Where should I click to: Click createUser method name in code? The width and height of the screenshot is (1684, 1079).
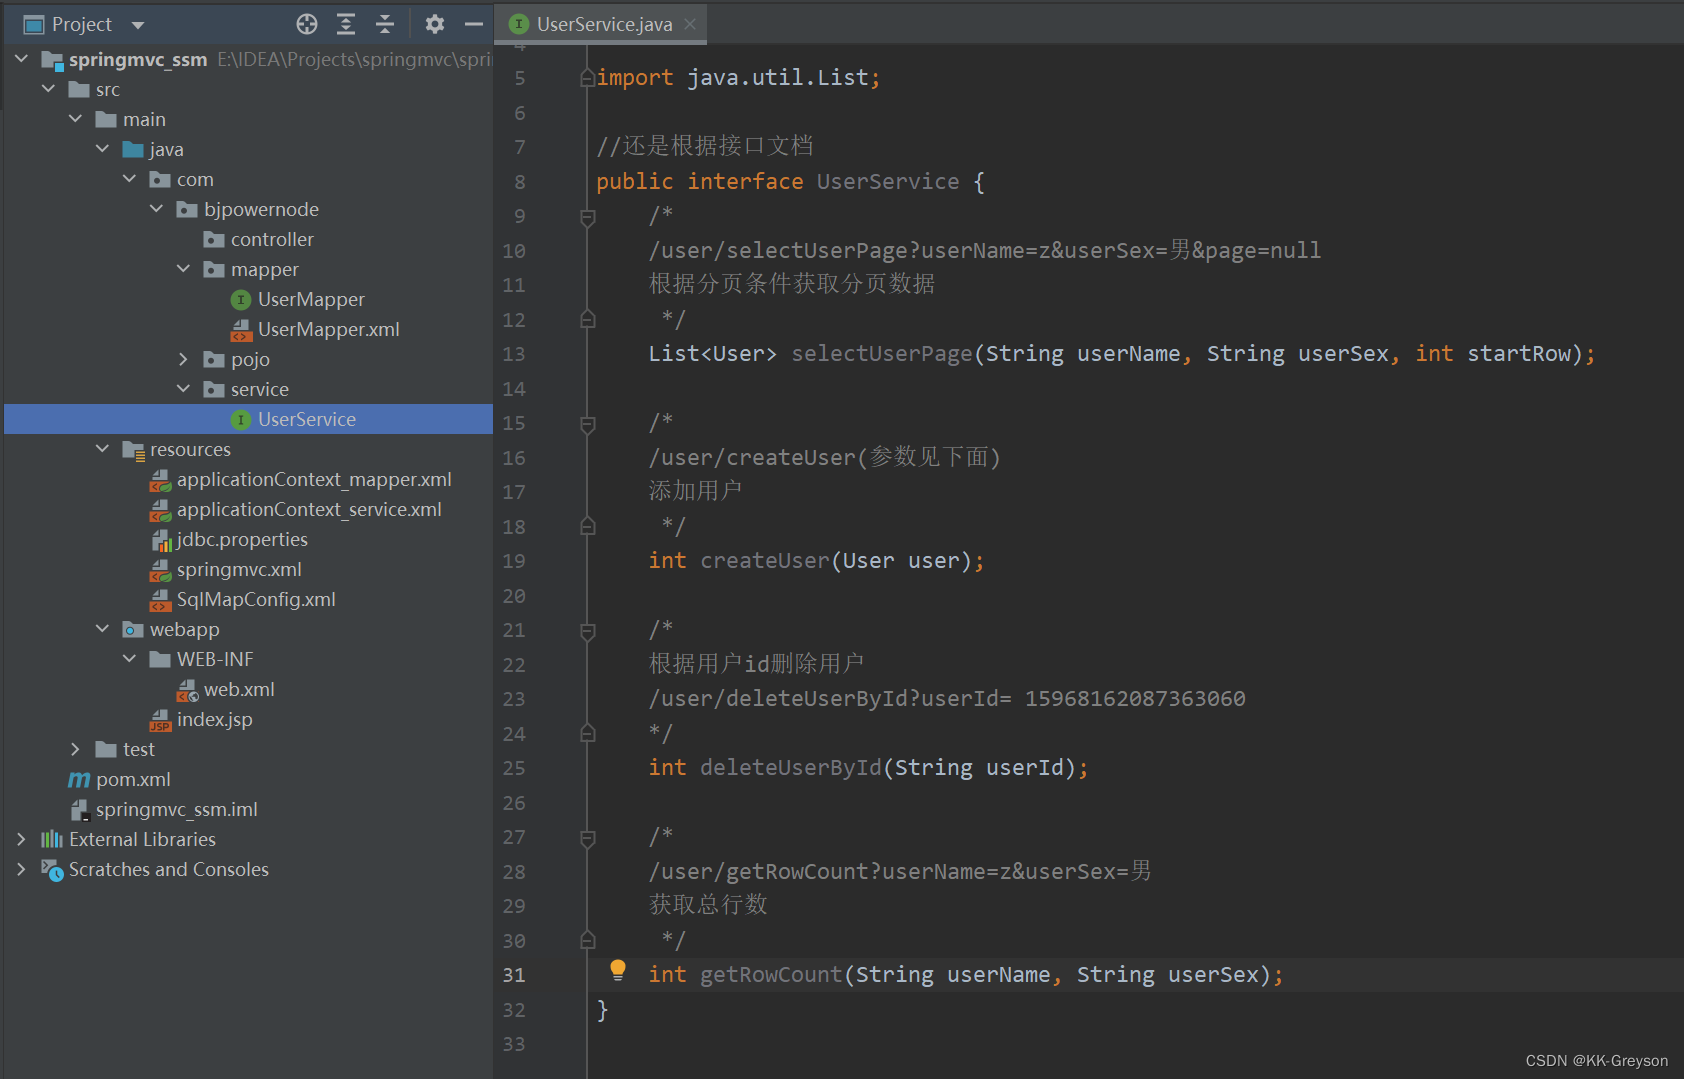click(765, 561)
